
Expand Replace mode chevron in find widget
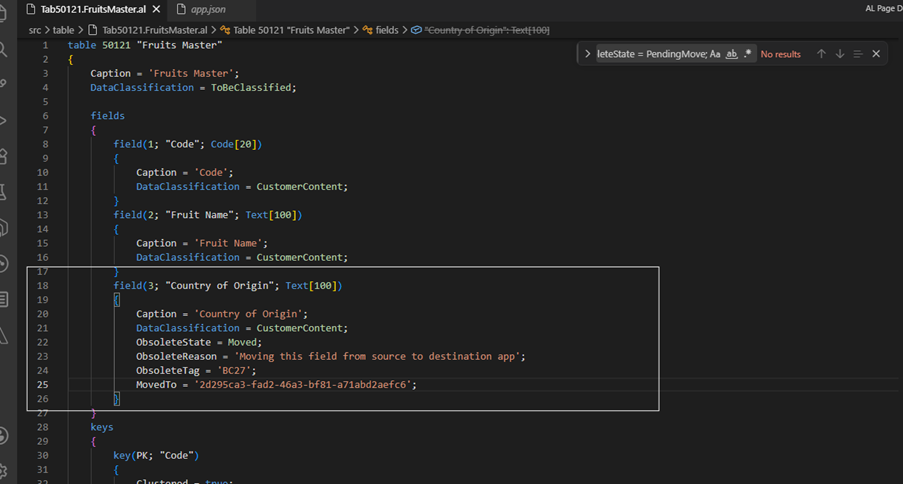(587, 54)
